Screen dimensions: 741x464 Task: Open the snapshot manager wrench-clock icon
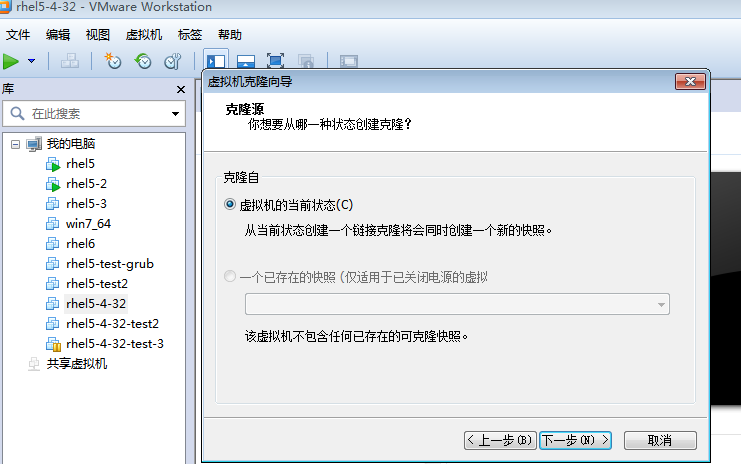coord(172,61)
